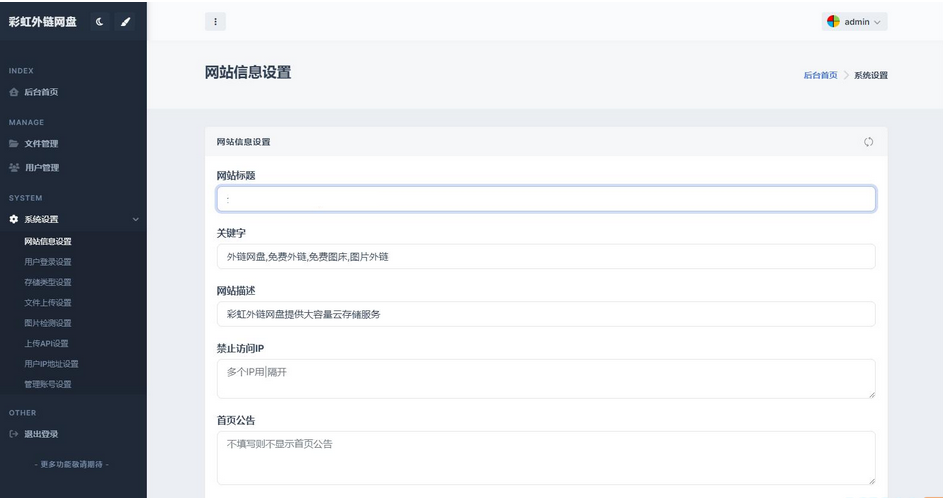Click the 系统设置 breadcrumb text
943x498 pixels.
(871, 75)
